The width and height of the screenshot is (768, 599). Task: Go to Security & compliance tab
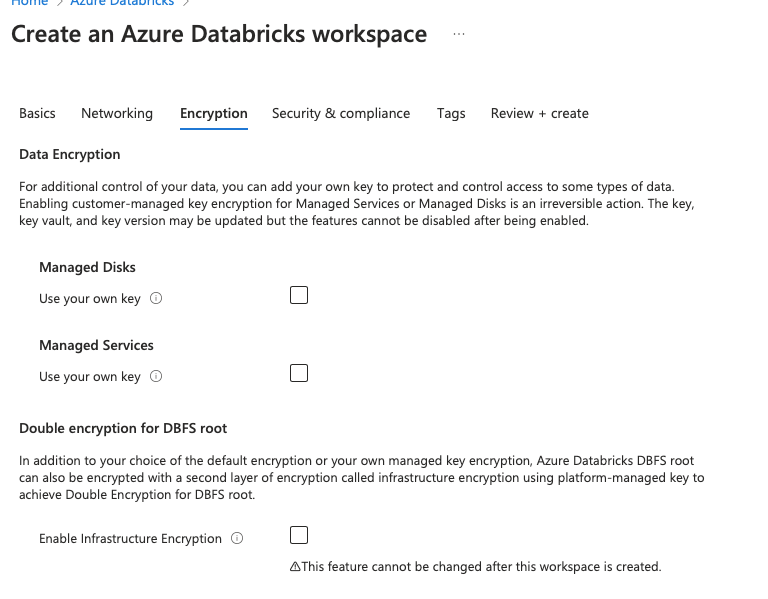[341, 113]
